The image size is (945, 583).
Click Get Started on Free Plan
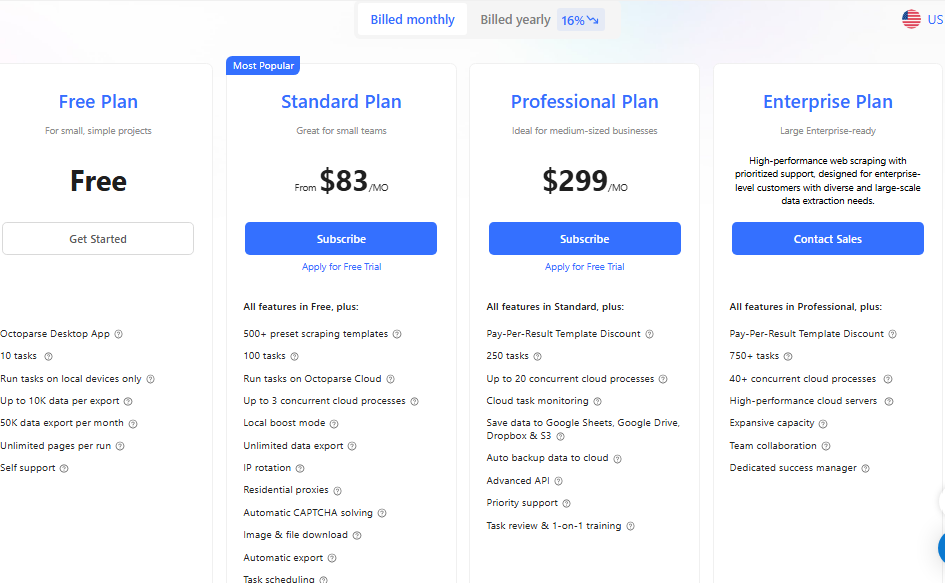pos(98,239)
